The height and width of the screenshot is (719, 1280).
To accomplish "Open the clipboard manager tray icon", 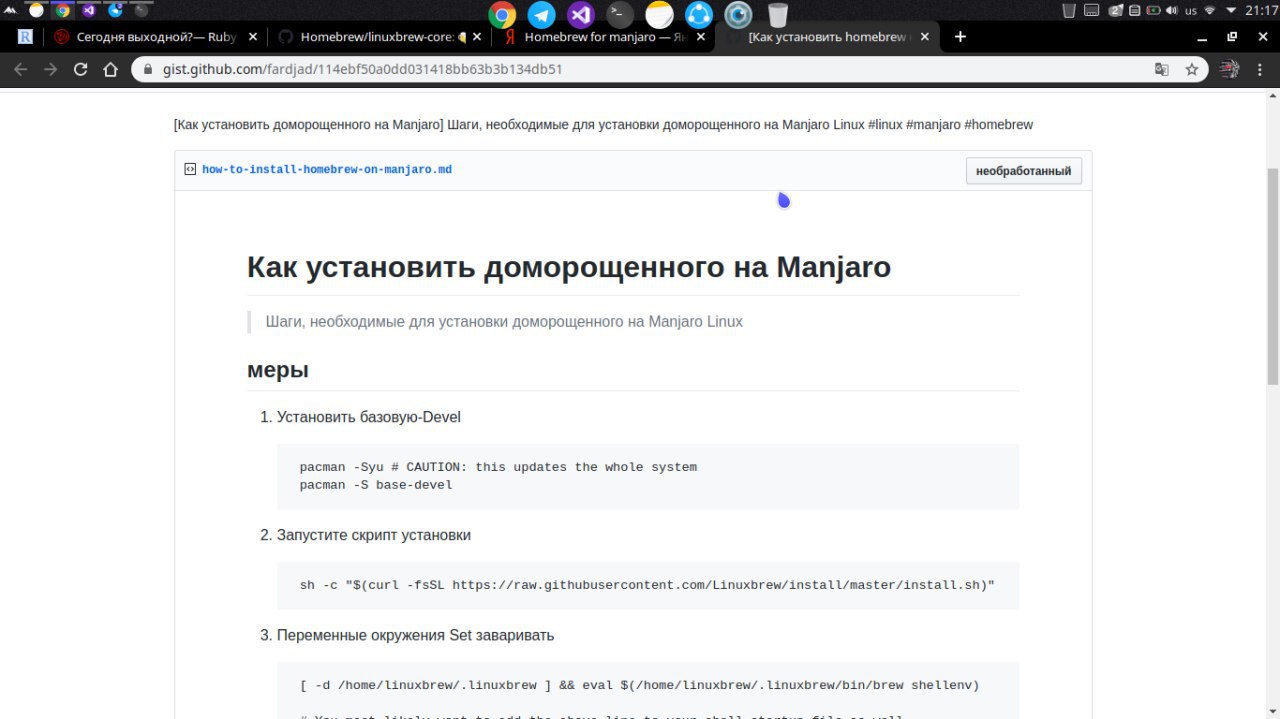I will point(1134,10).
